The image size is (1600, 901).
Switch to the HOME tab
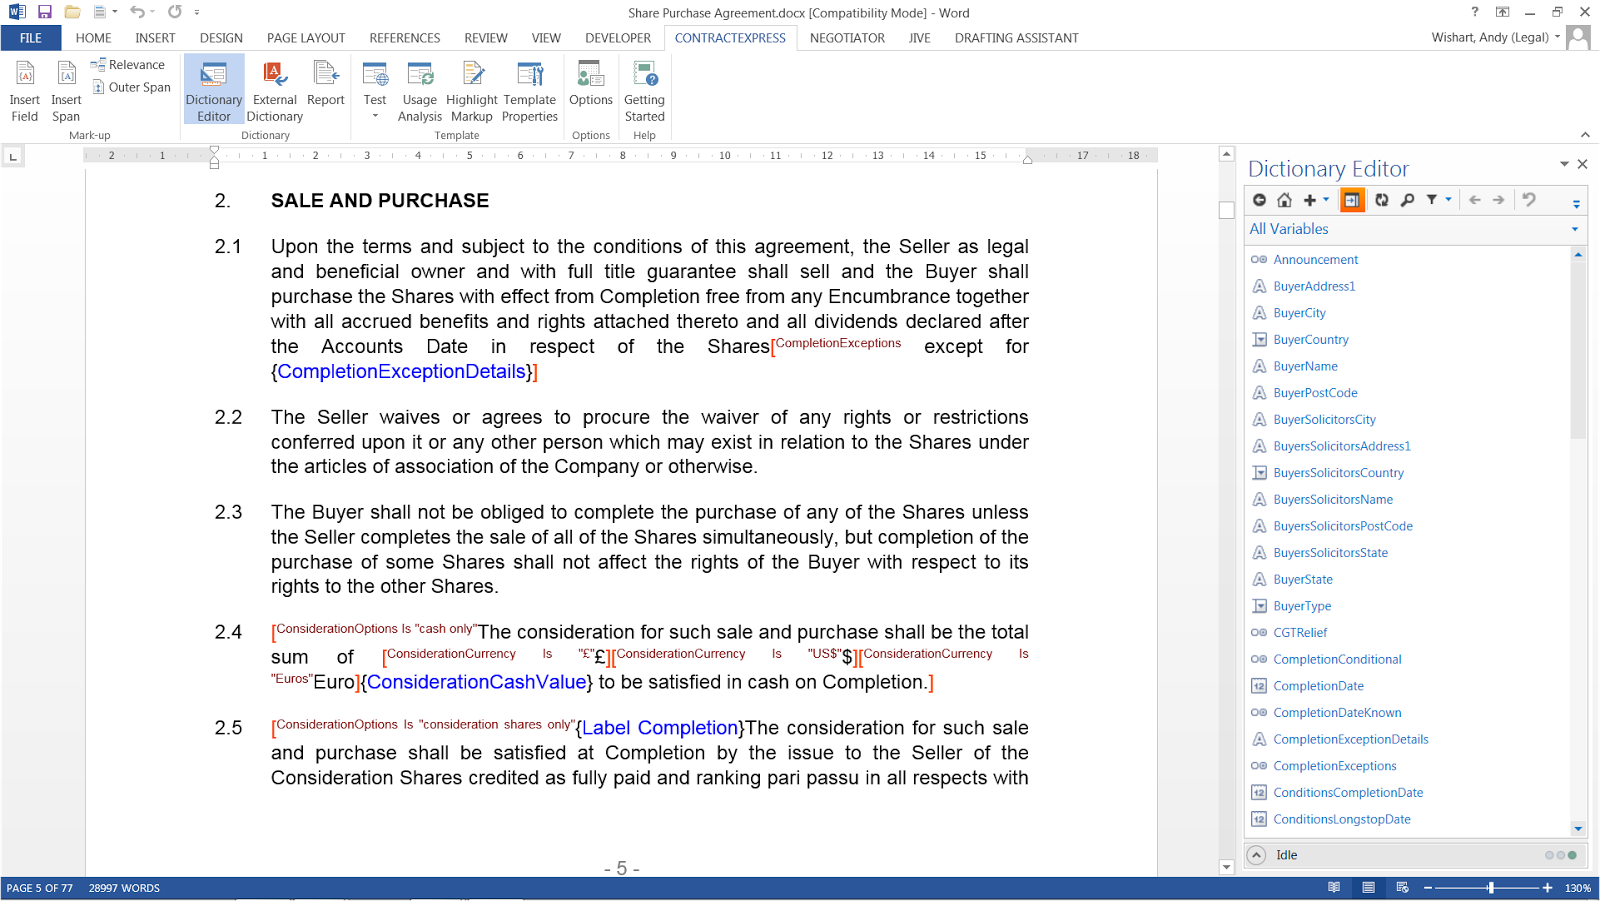[93, 38]
